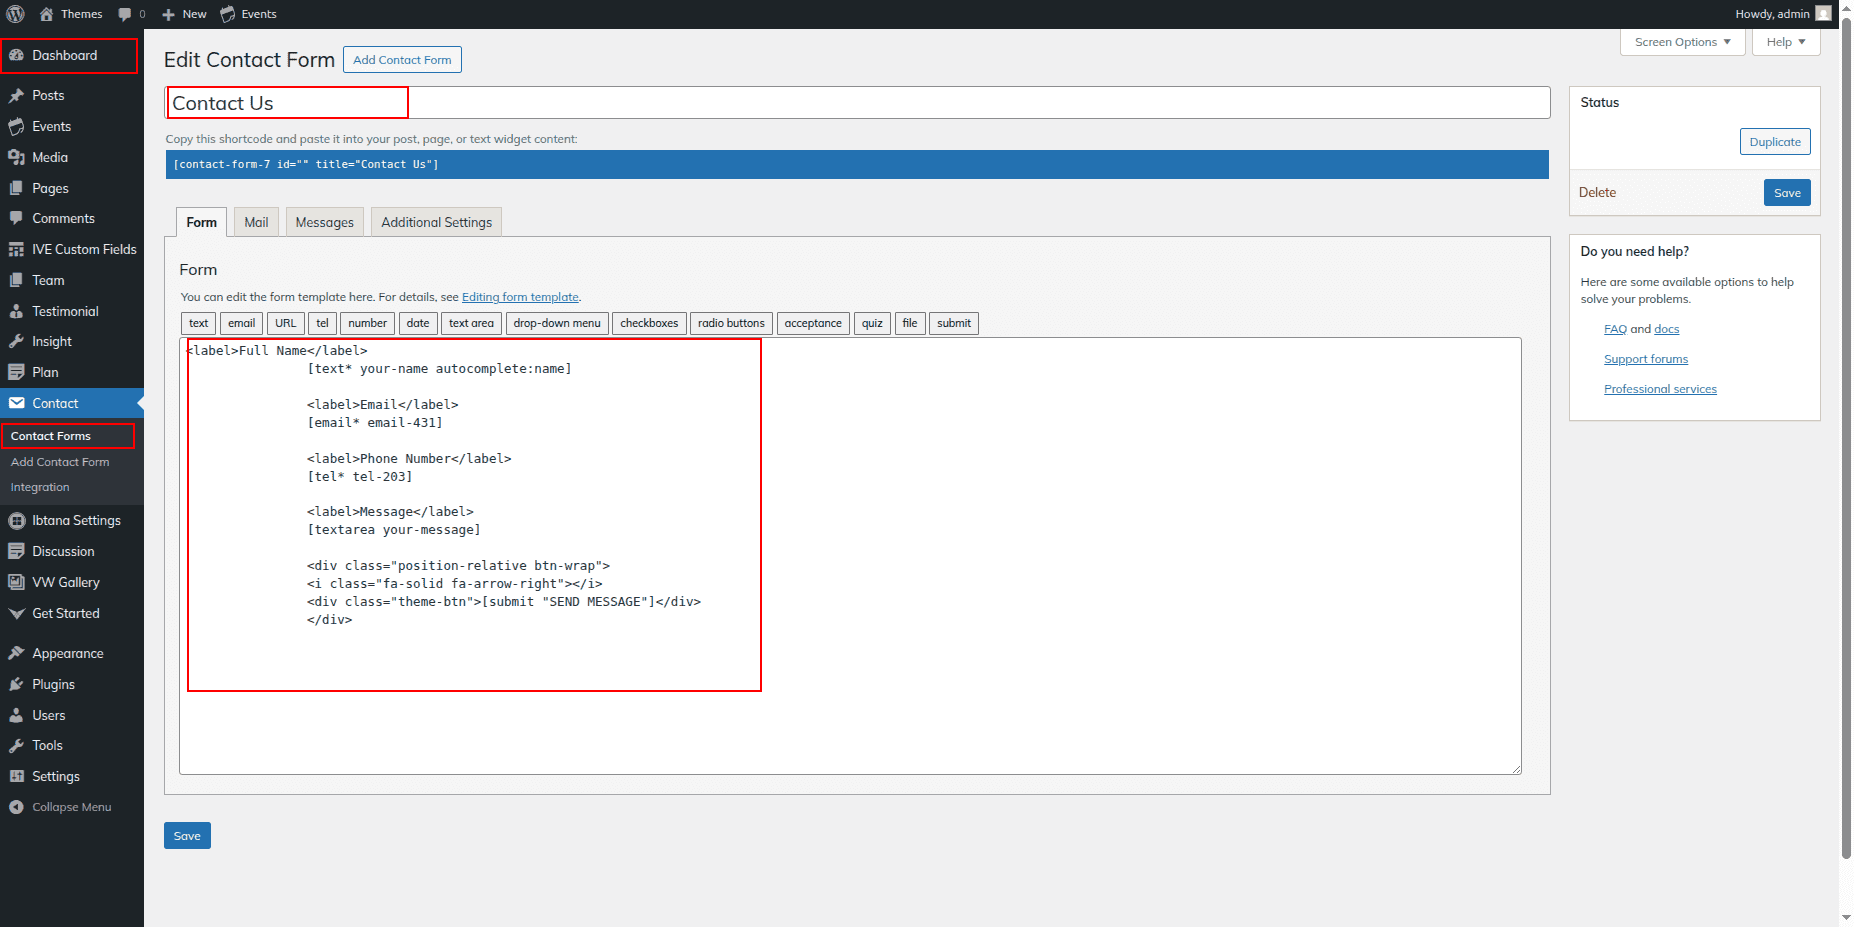Open the Editing form template link
This screenshot has width=1854, height=927.
coord(520,297)
